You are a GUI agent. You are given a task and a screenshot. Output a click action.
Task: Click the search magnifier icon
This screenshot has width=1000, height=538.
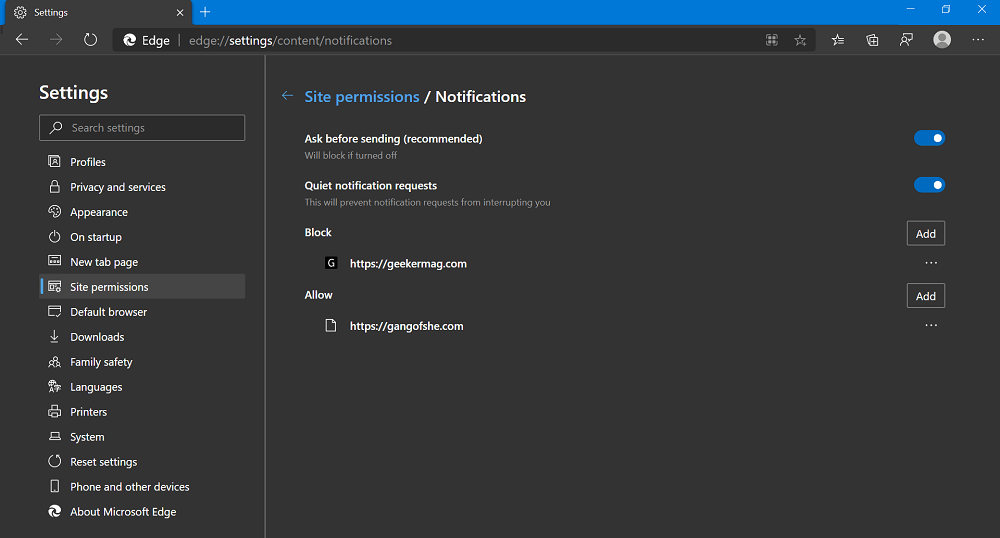(56, 127)
